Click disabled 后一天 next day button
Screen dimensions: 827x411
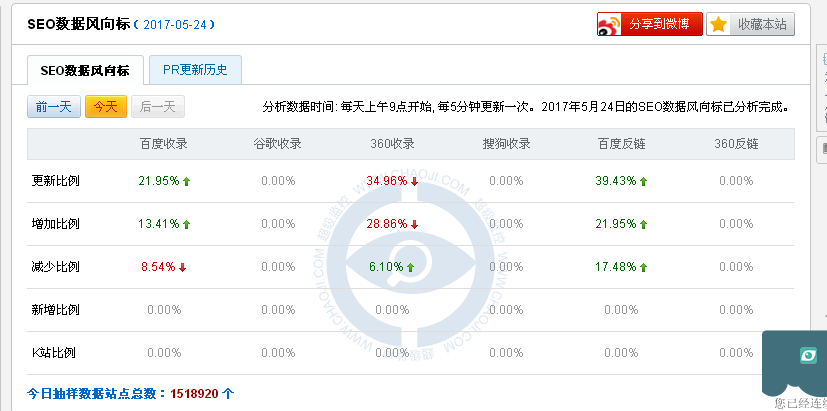[158, 107]
